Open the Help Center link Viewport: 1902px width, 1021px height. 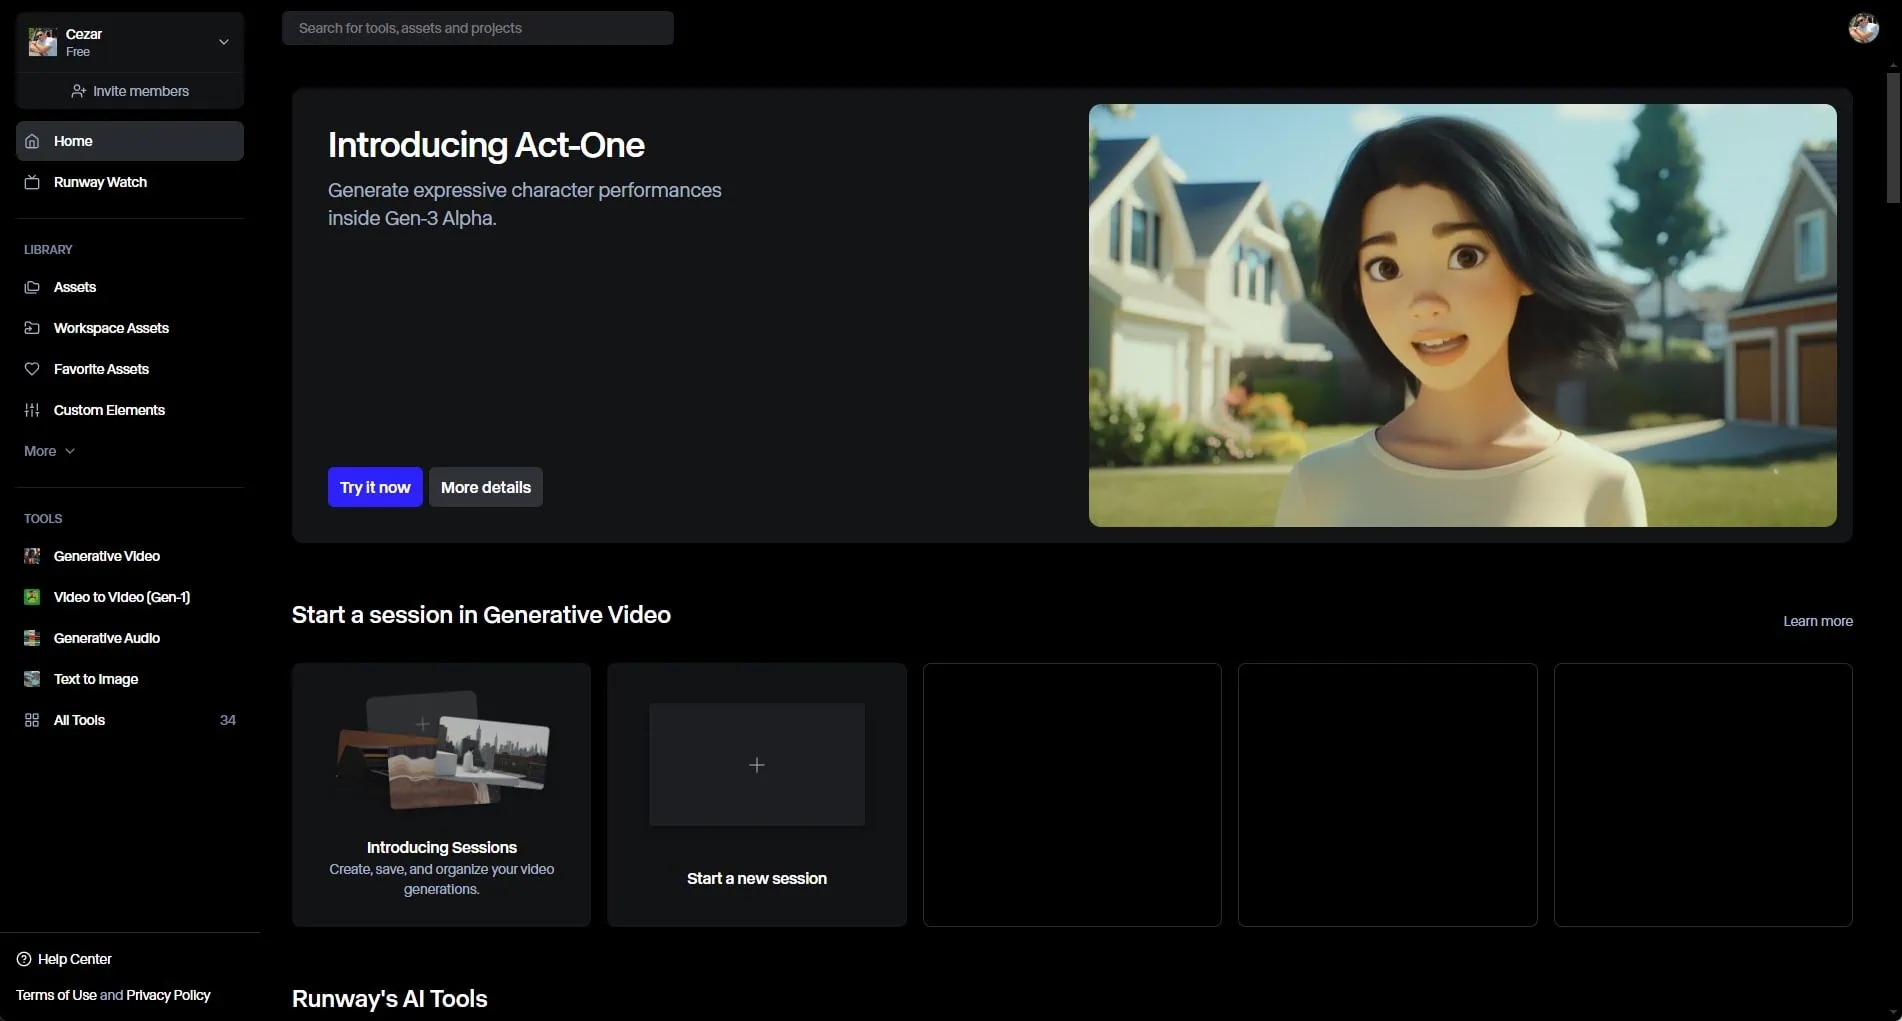tap(64, 959)
